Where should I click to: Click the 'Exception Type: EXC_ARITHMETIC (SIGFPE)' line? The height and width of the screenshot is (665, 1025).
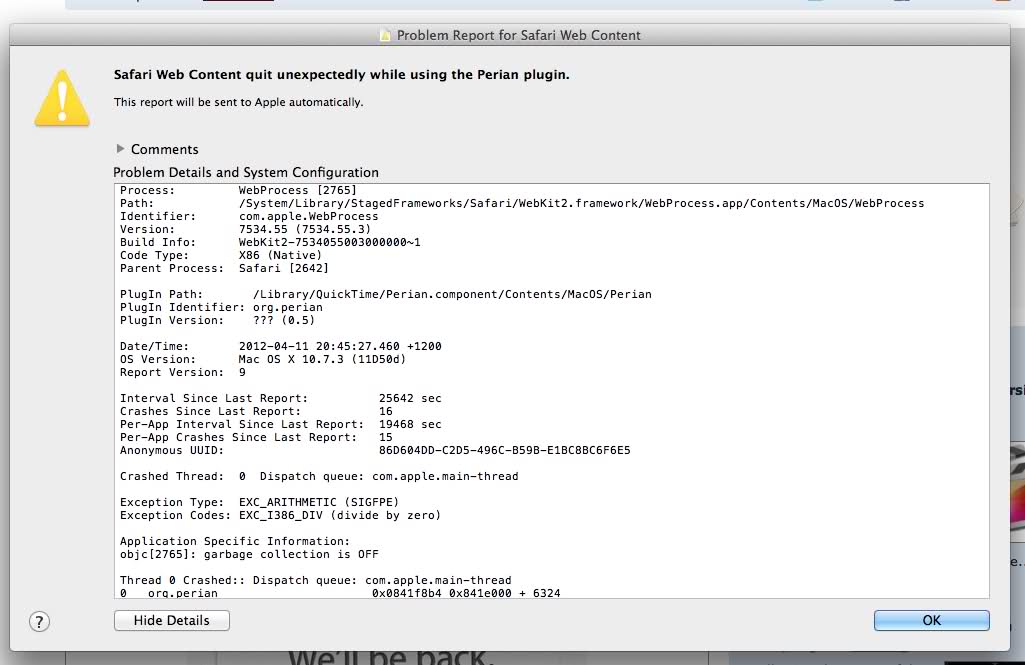coord(260,502)
